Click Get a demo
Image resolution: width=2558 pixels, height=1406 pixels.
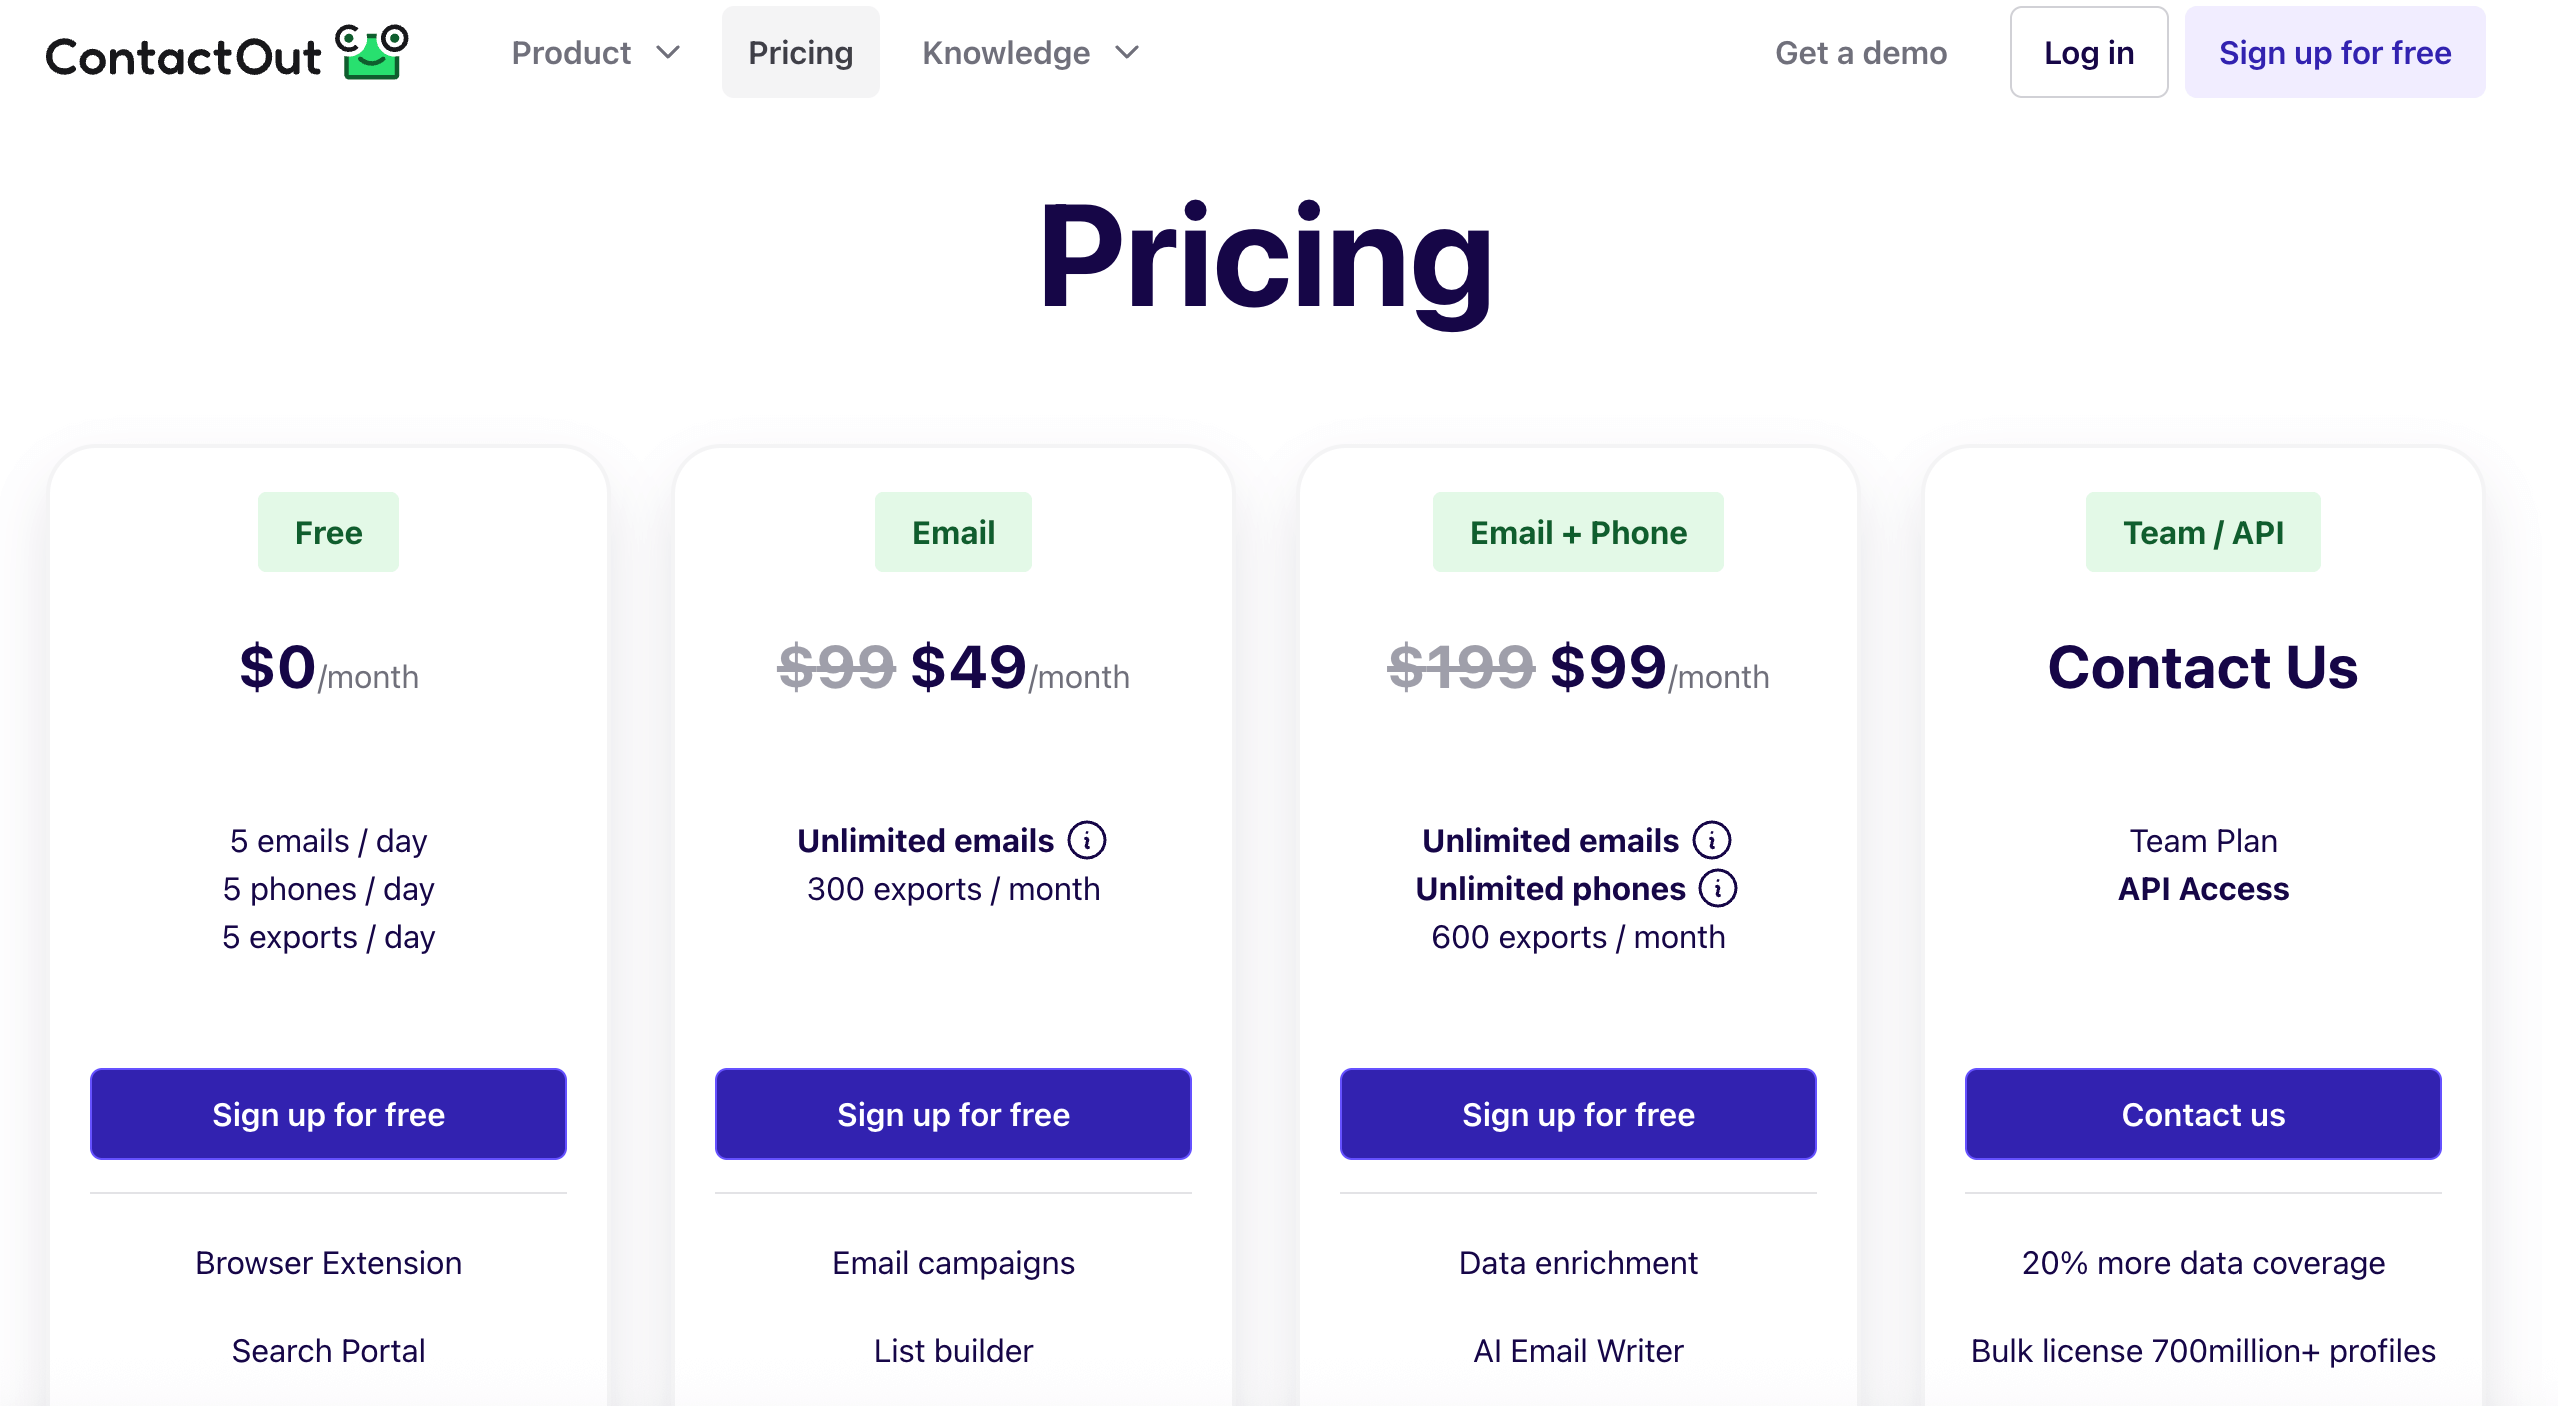coord(1861,52)
